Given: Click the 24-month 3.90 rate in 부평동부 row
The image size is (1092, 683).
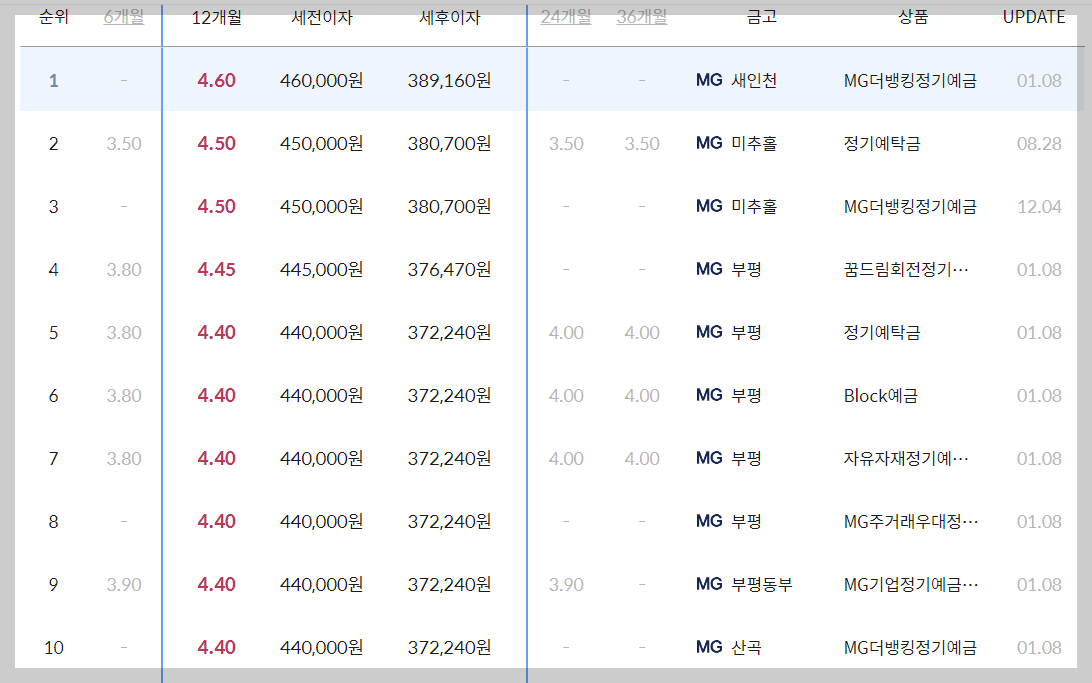Looking at the screenshot, I should pos(566,585).
